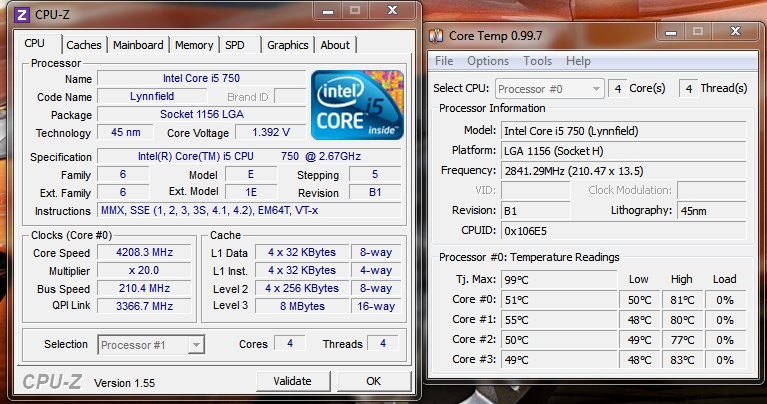This screenshot has height=404, width=767.
Task: Click the Name field Intel Core i5 750
Action: [x=202, y=78]
